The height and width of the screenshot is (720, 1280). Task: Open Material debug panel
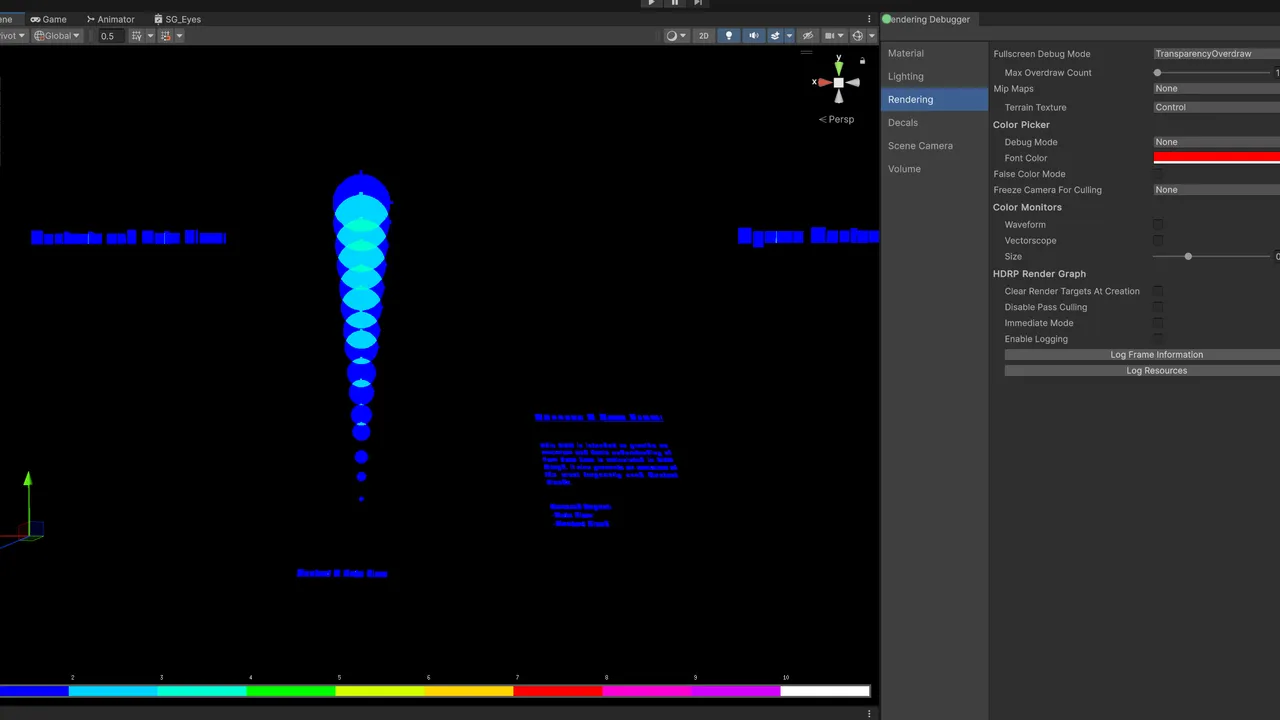coord(934,53)
